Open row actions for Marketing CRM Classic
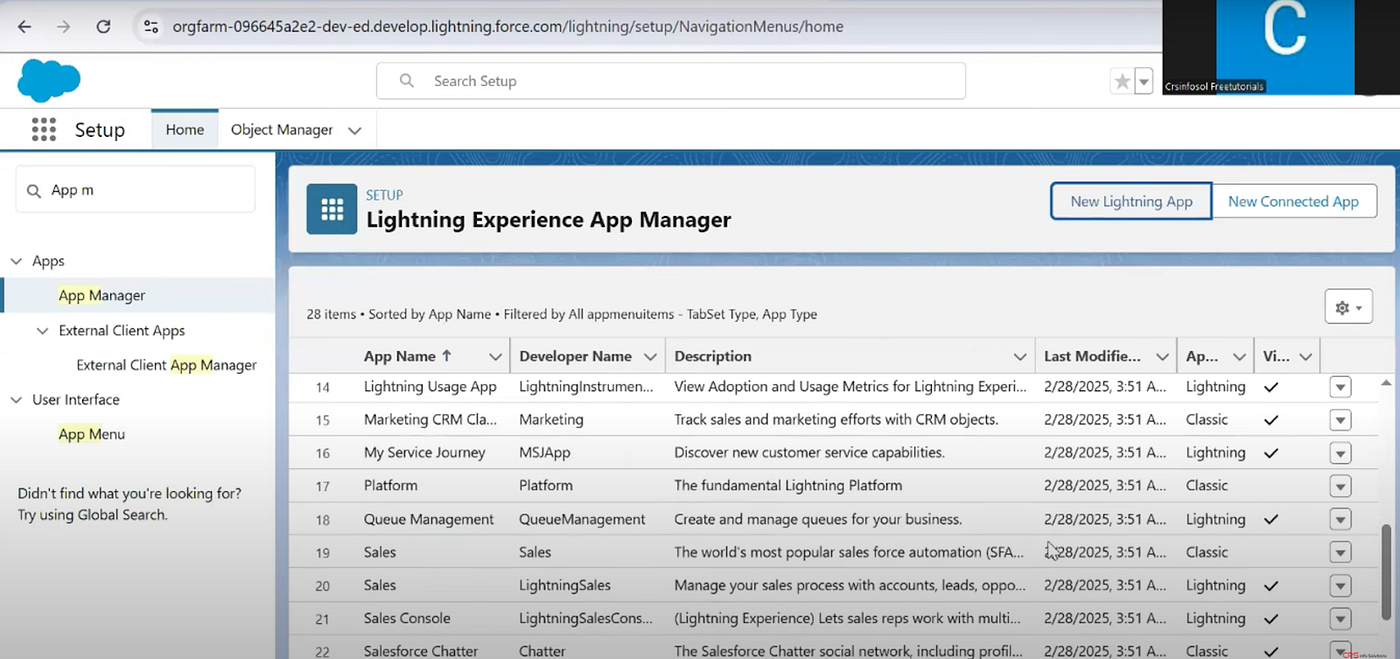 click(1340, 420)
